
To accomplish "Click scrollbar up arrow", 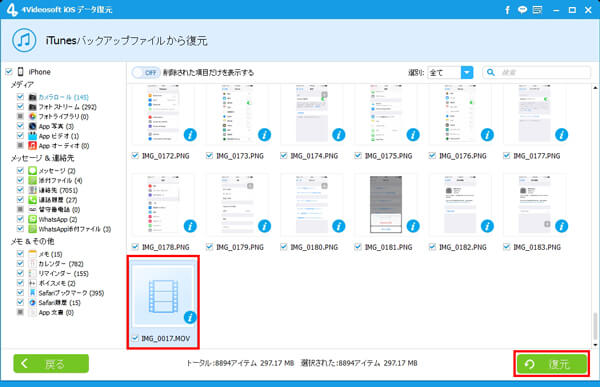I will click(x=595, y=88).
